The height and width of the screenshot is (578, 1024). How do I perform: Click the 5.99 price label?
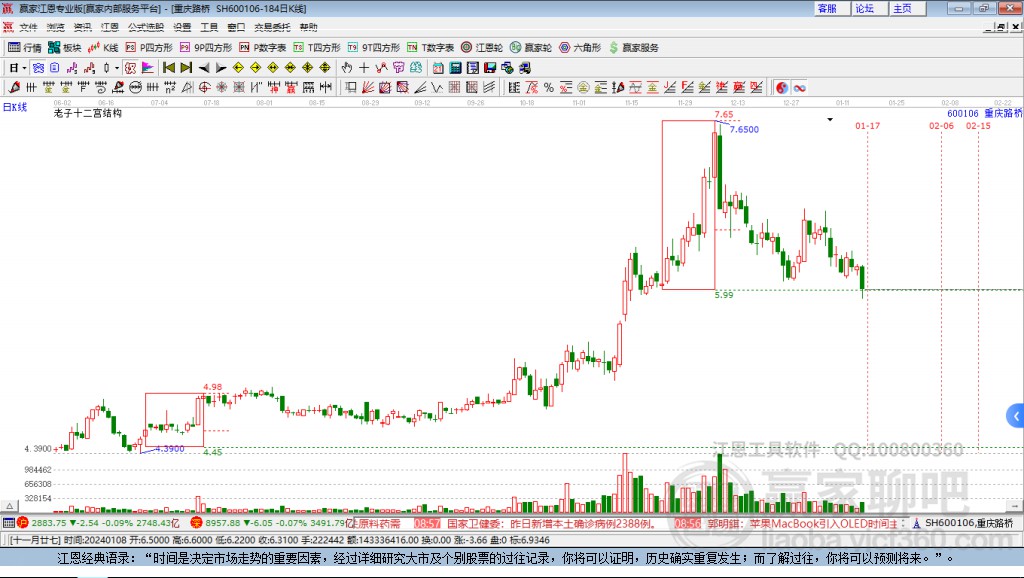[724, 295]
